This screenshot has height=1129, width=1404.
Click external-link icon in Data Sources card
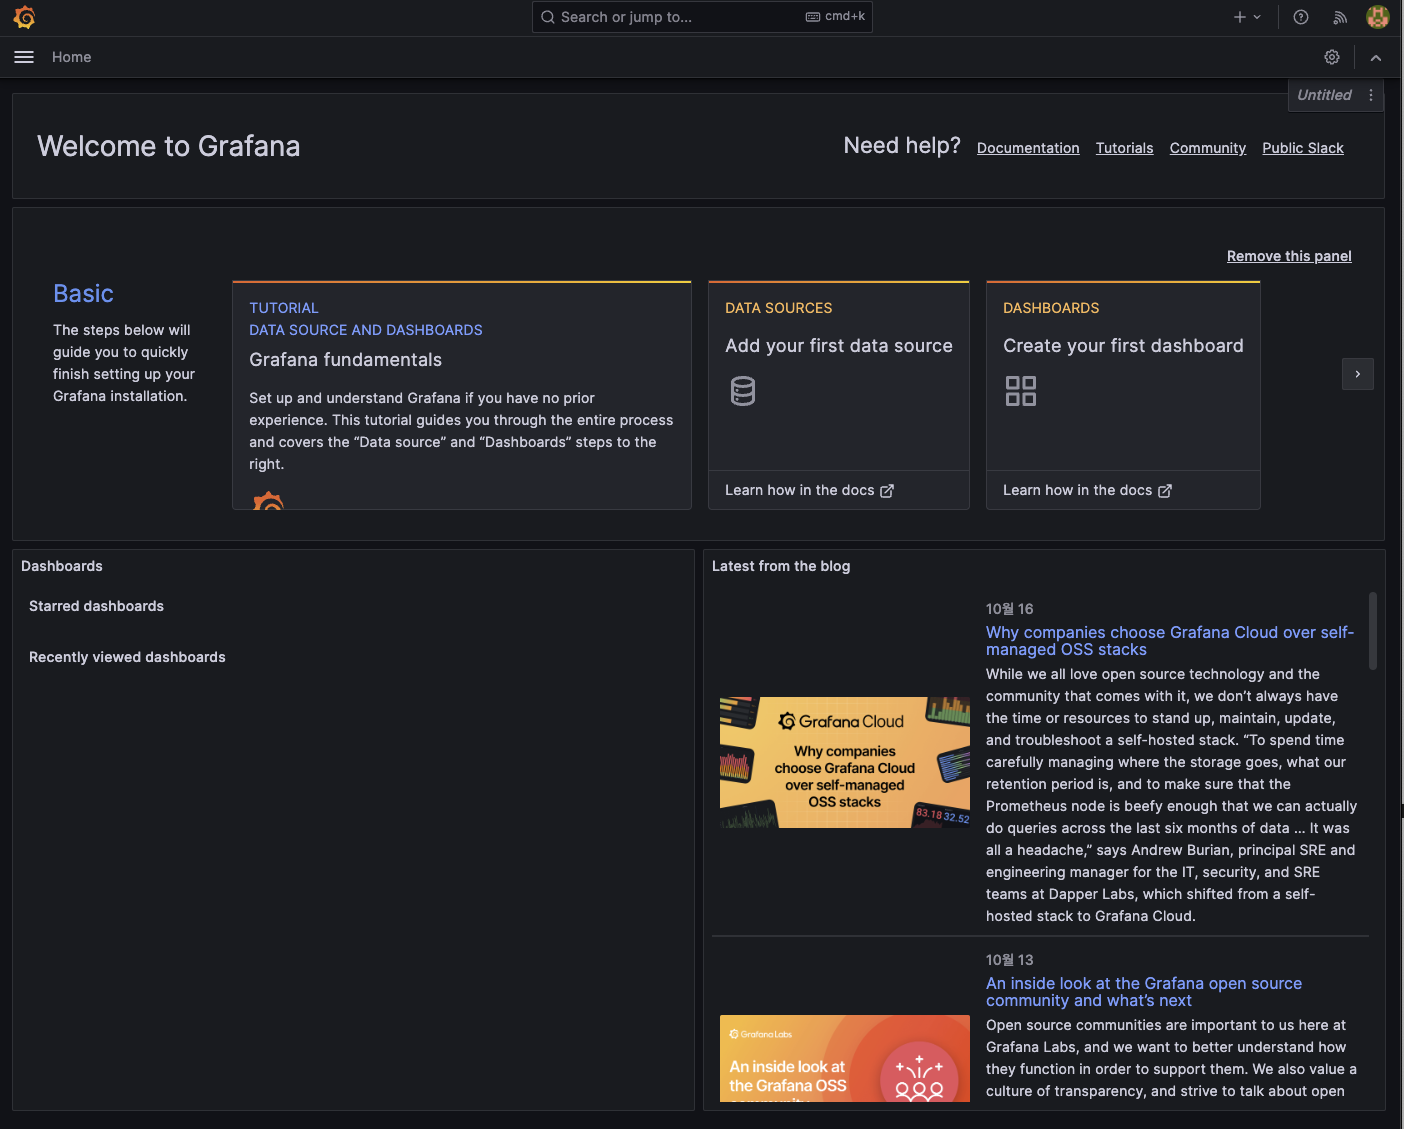coord(887,491)
